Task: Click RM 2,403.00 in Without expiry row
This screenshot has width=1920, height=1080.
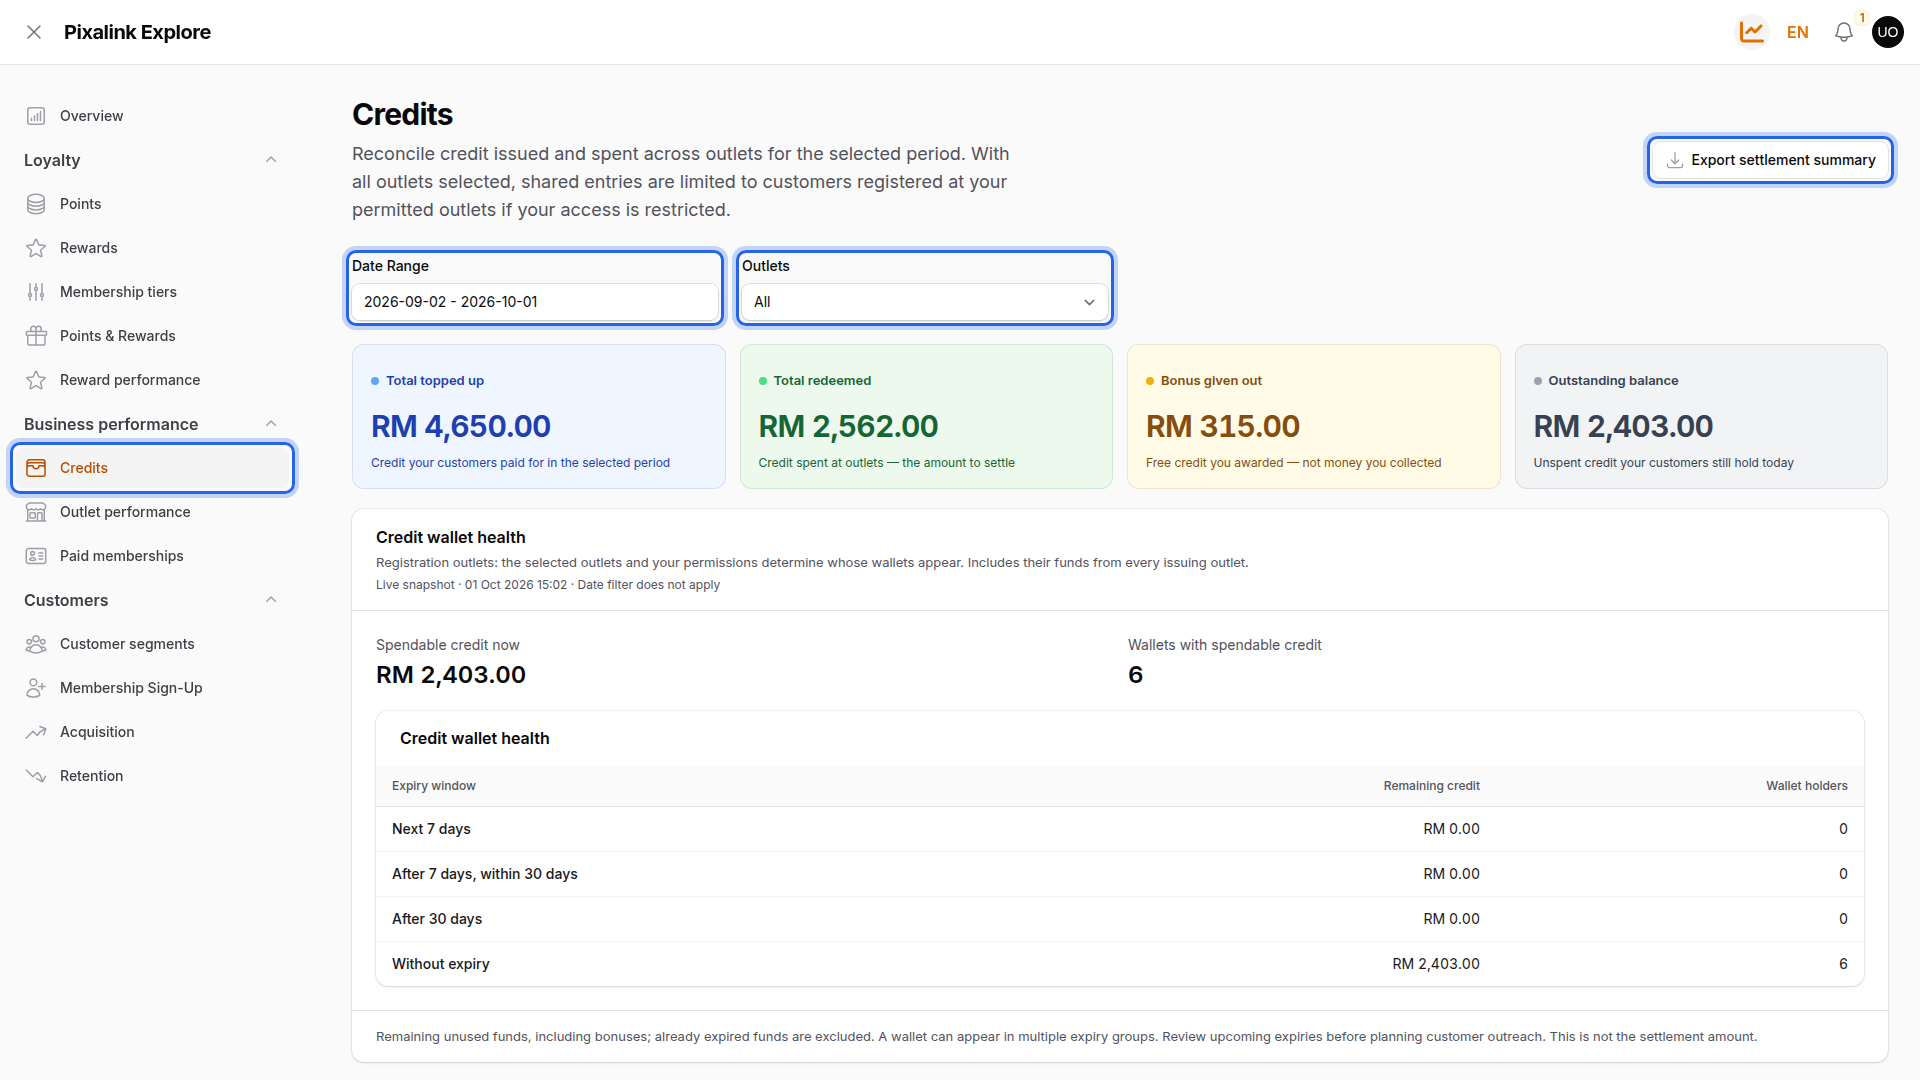Action: (x=1436, y=964)
